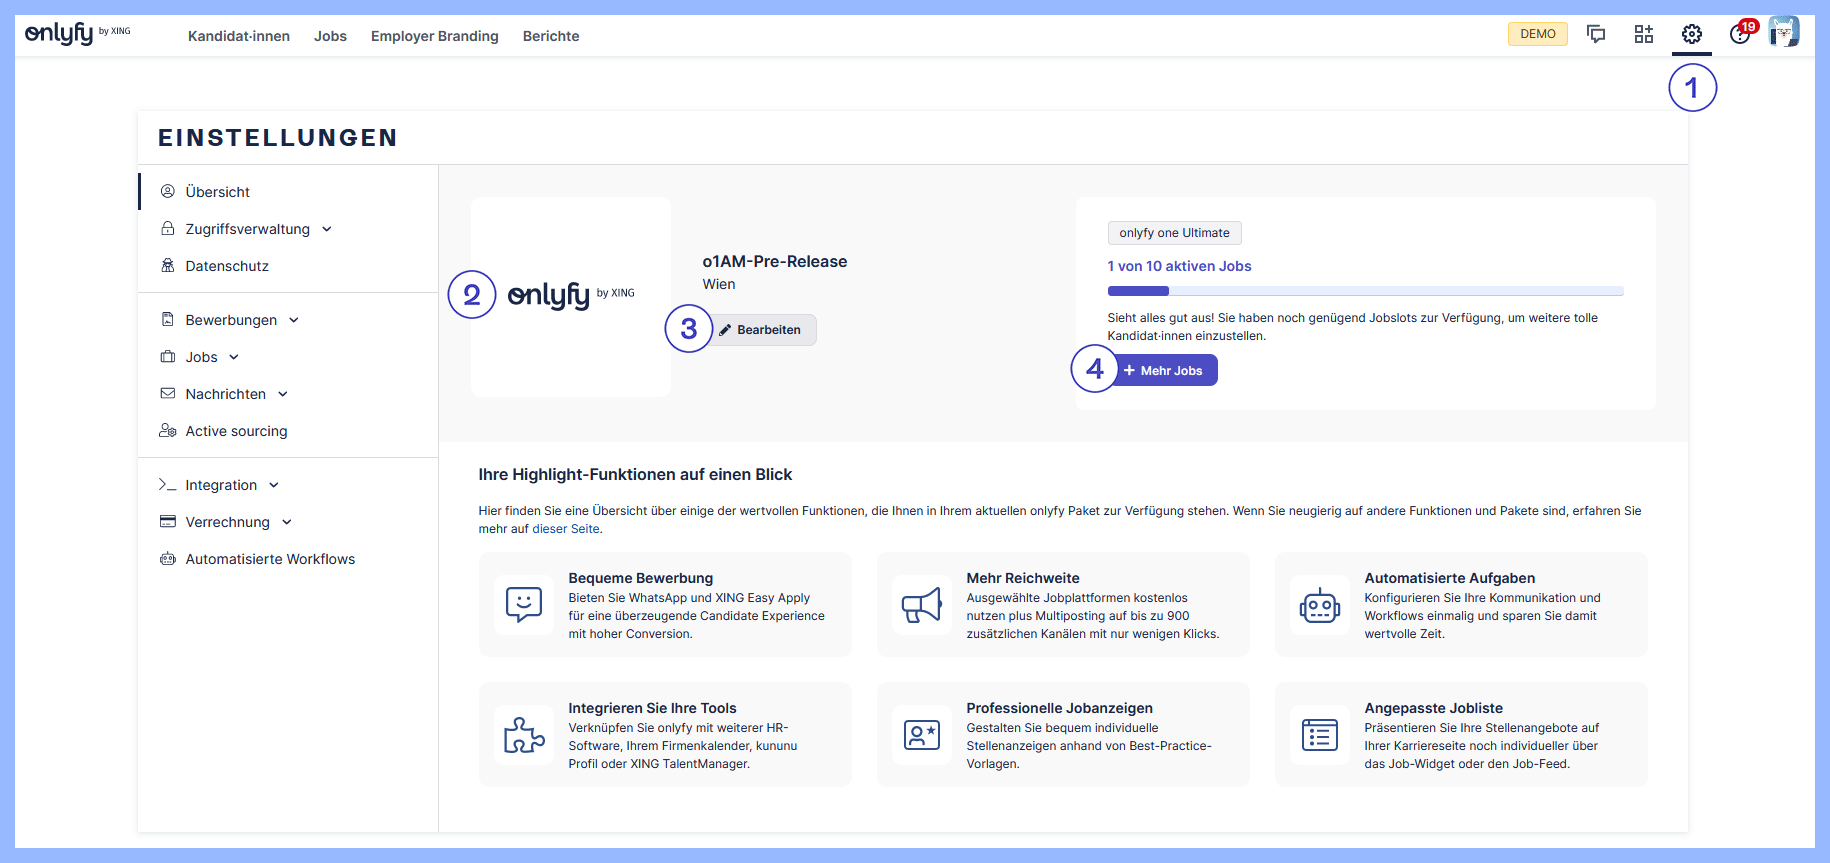Open the settings gear icon
This screenshot has height=863, width=1830.
[x=1691, y=35]
